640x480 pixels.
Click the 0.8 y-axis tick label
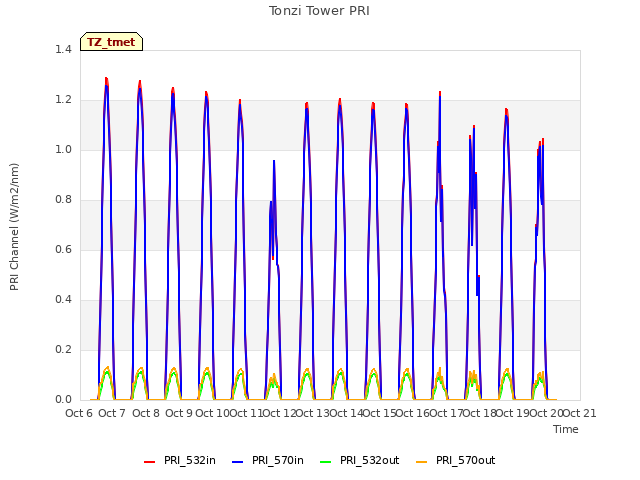pos(63,200)
